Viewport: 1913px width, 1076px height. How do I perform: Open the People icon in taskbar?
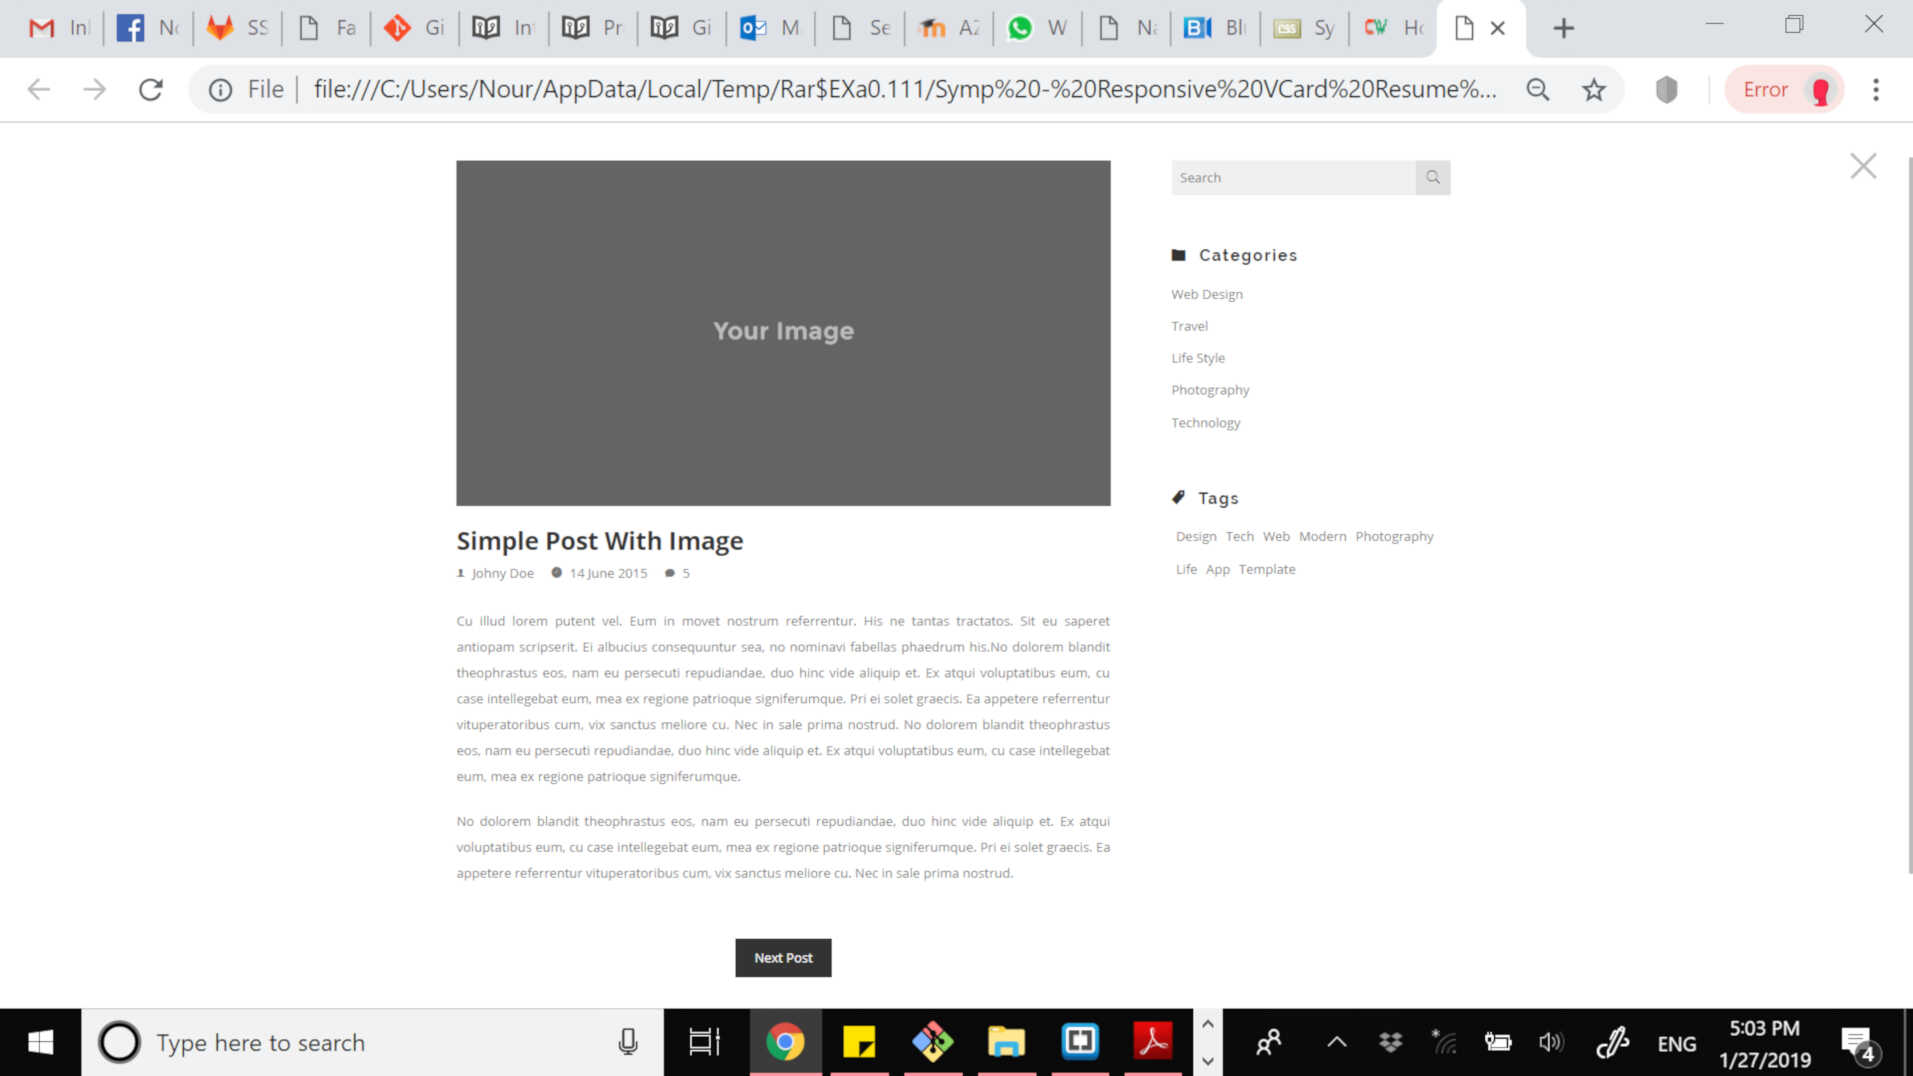point(1268,1043)
